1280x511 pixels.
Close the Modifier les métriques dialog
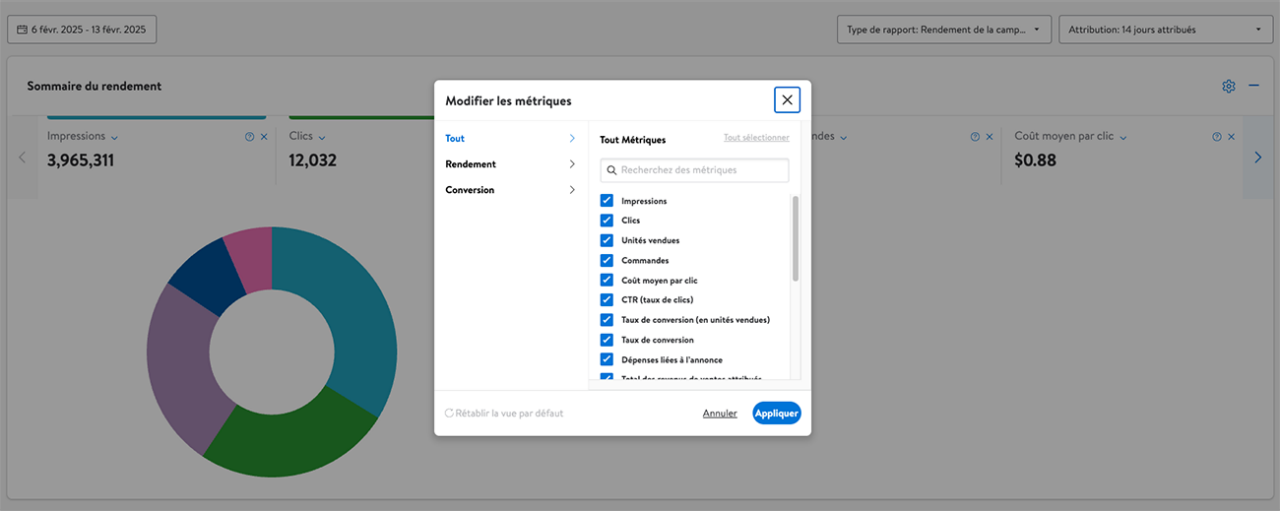[787, 100]
